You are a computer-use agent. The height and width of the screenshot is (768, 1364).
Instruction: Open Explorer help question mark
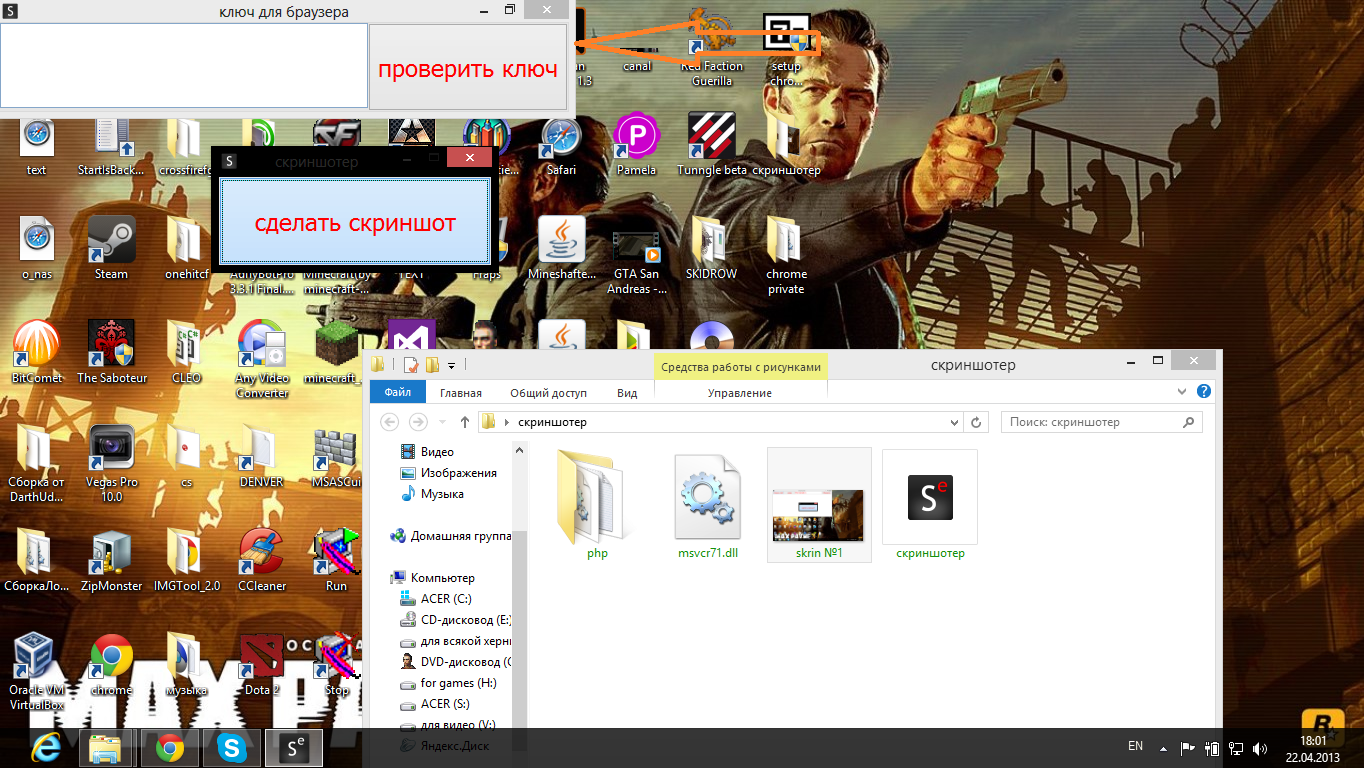tap(1204, 391)
